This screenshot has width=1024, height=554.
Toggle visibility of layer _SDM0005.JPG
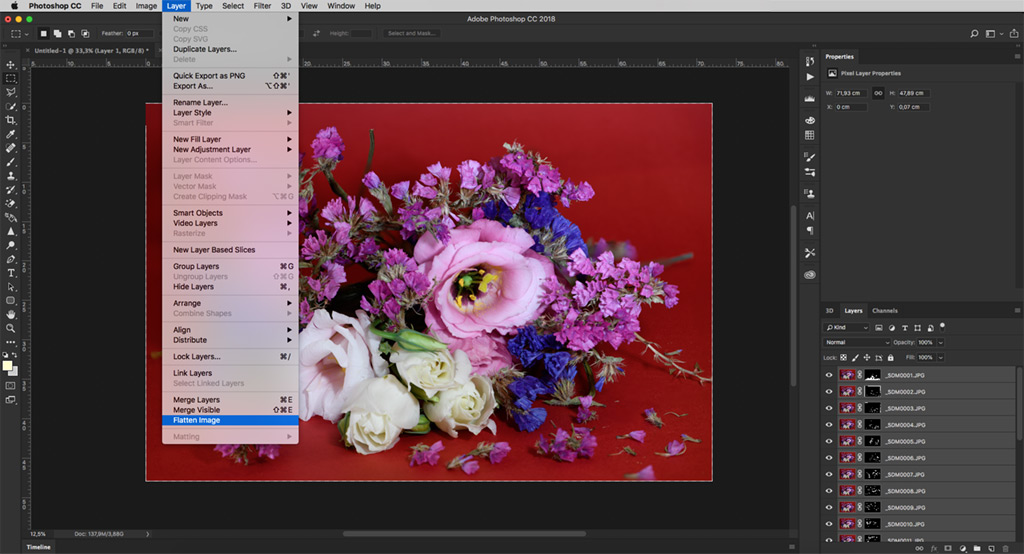pos(828,440)
